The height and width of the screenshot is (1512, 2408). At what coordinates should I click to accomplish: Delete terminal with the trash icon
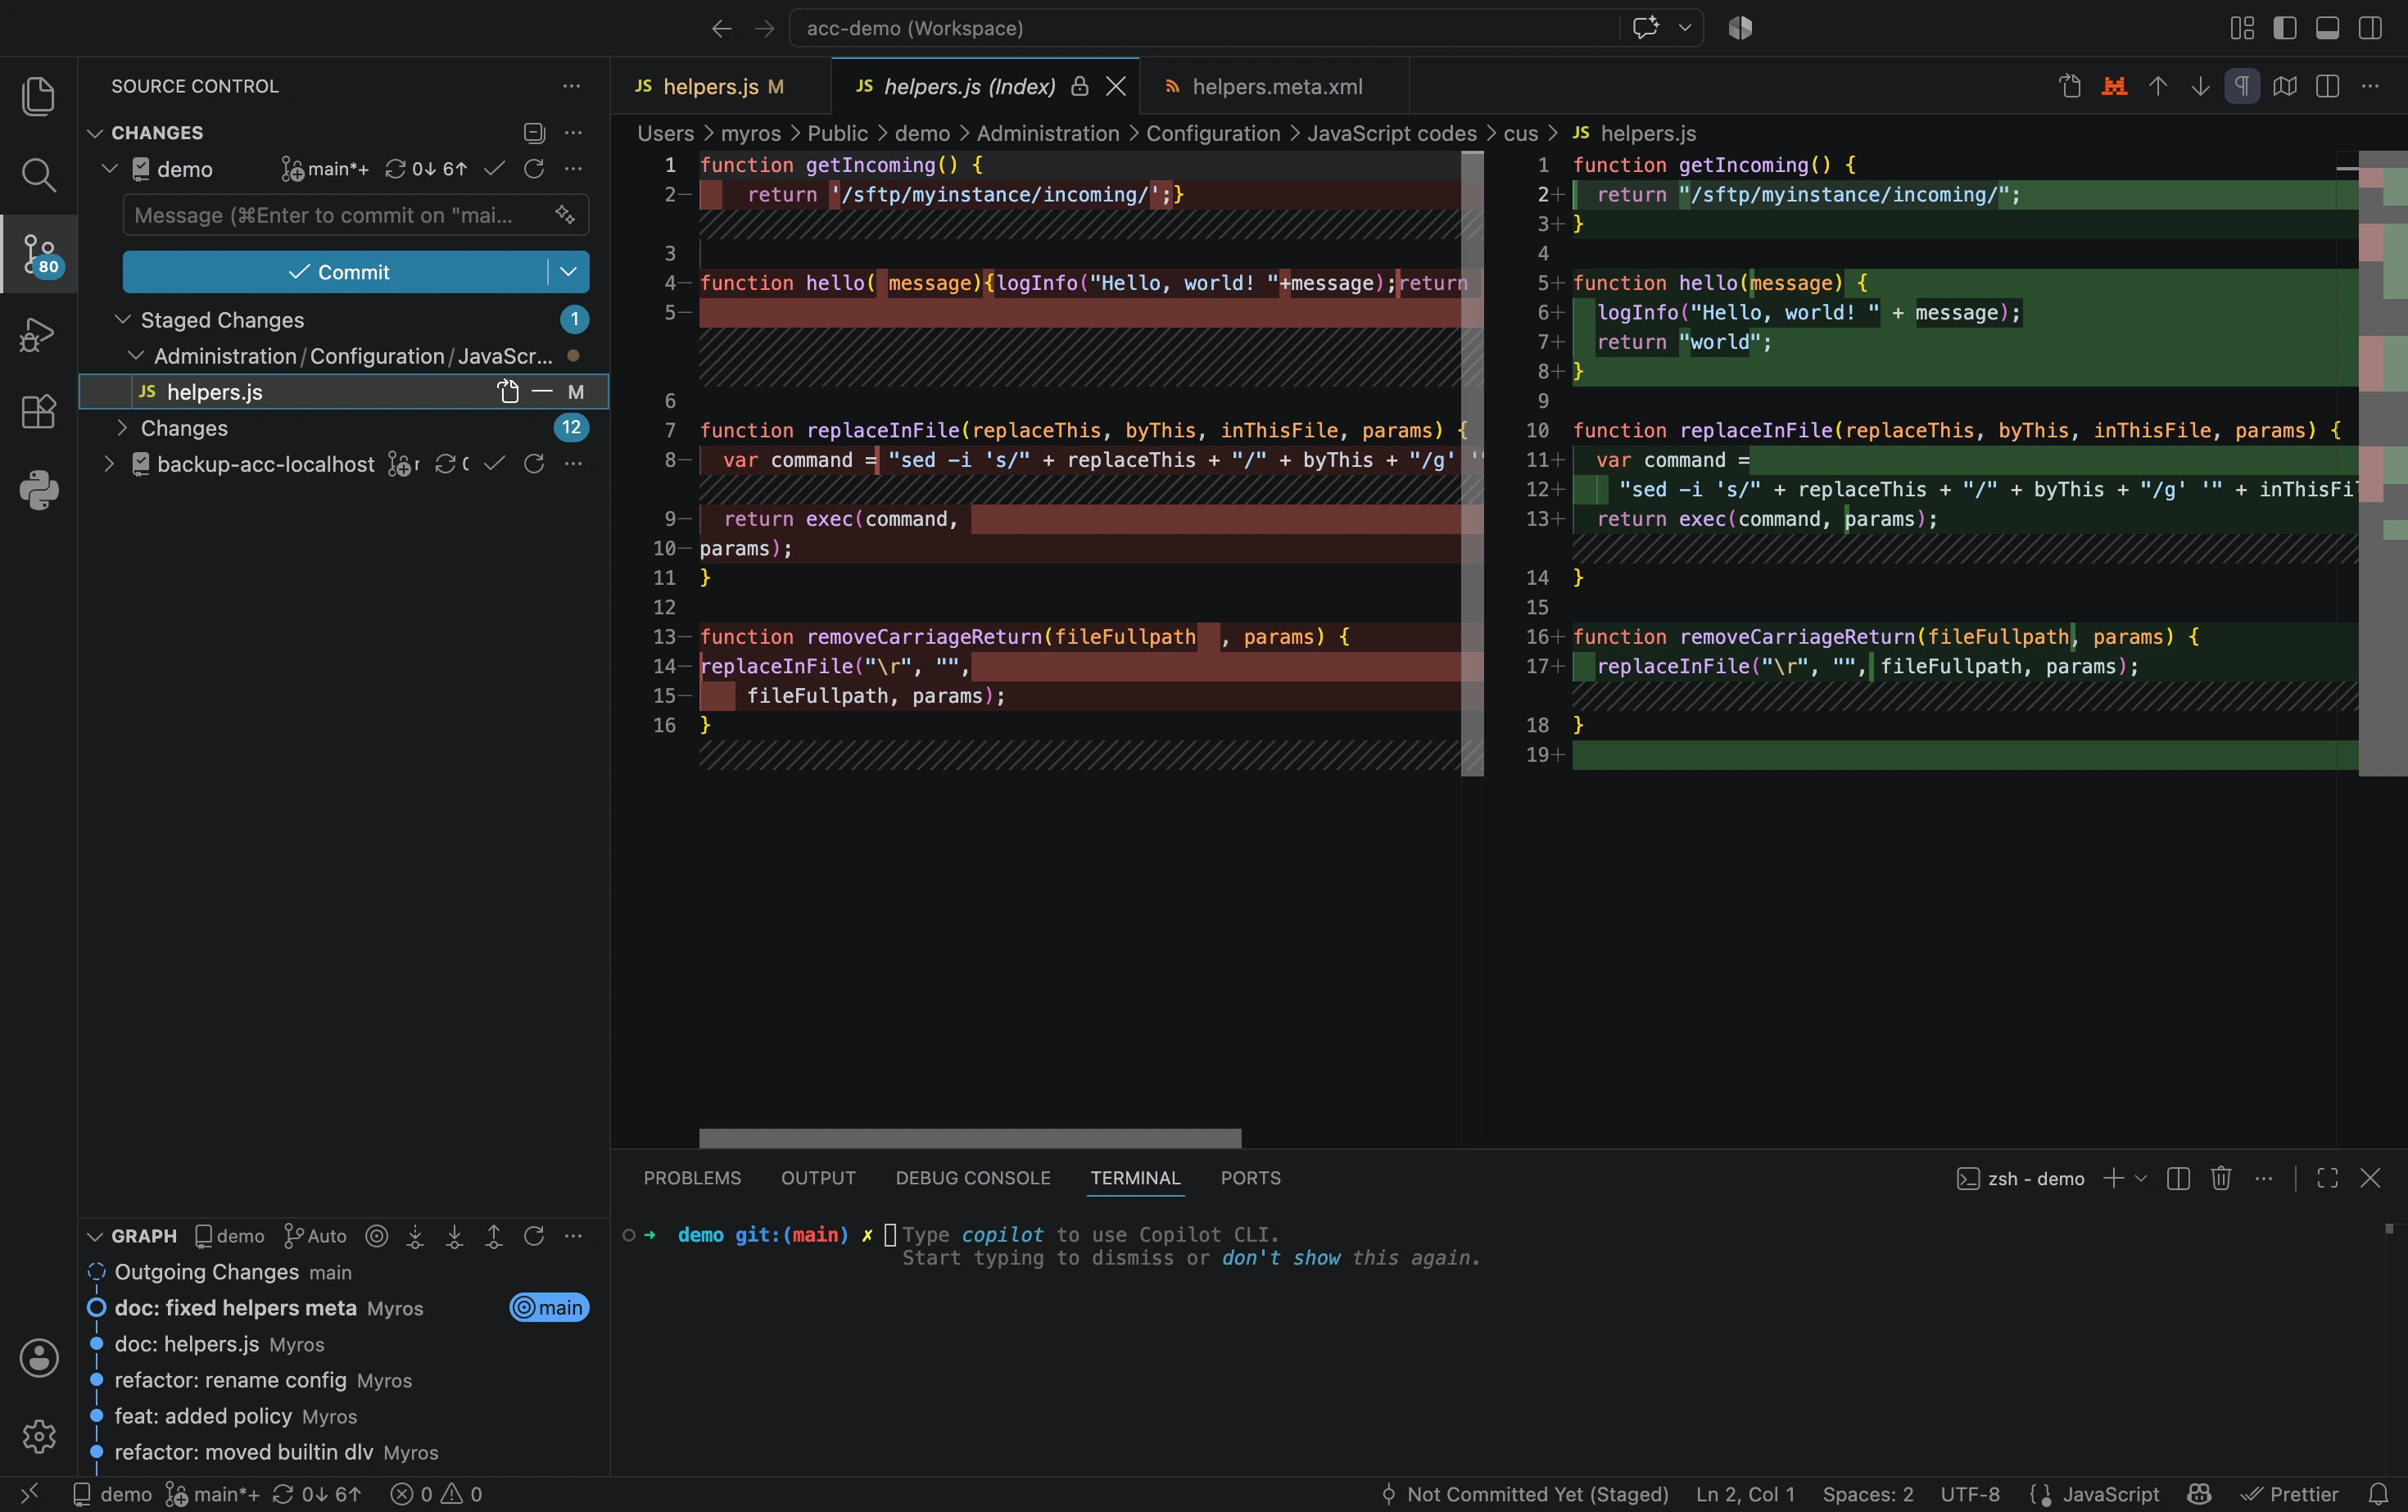pos(2221,1178)
